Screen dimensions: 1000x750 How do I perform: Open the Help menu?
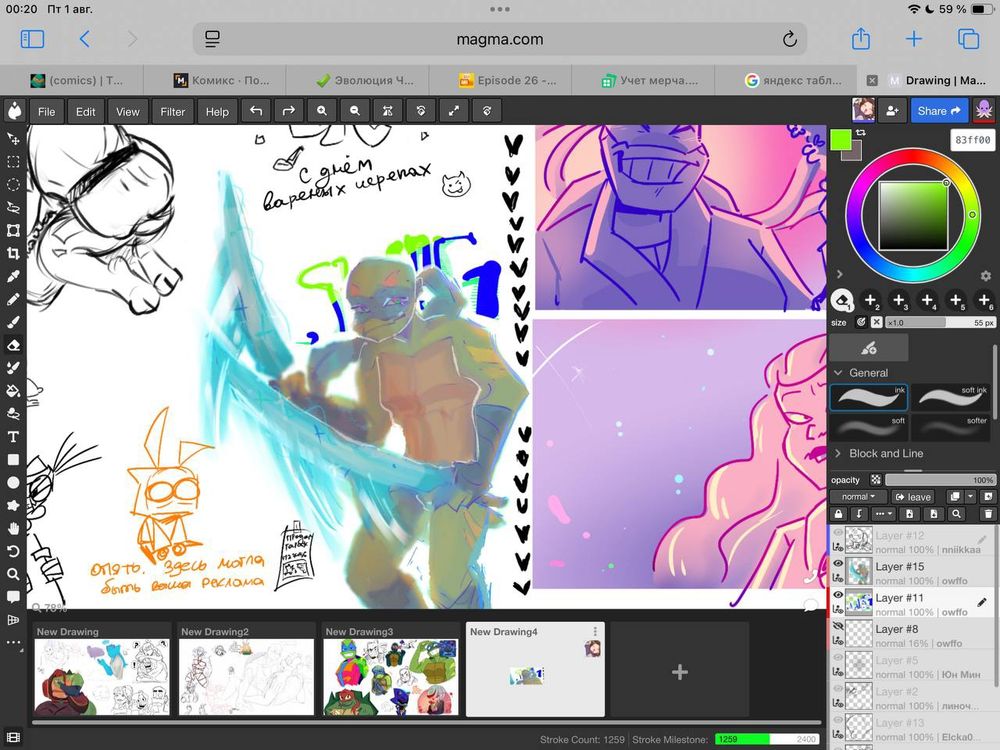217,112
